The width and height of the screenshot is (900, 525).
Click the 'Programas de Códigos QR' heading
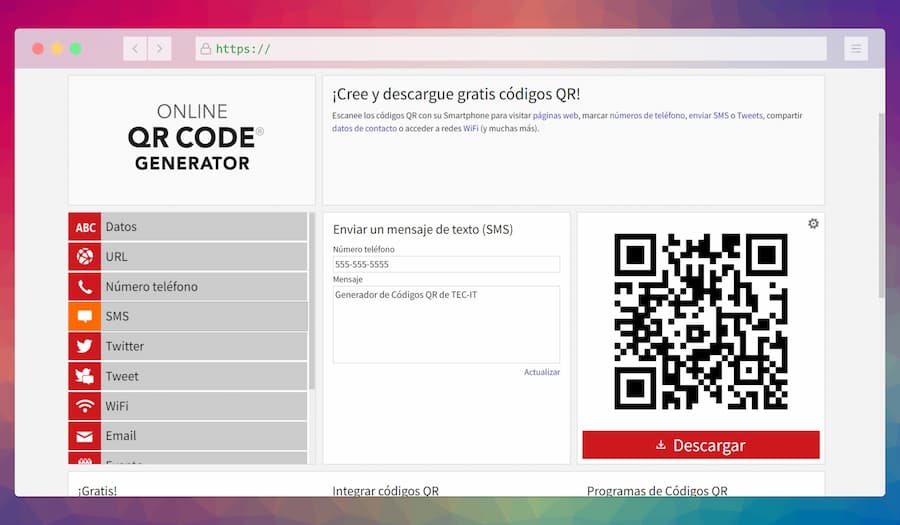click(x=657, y=491)
